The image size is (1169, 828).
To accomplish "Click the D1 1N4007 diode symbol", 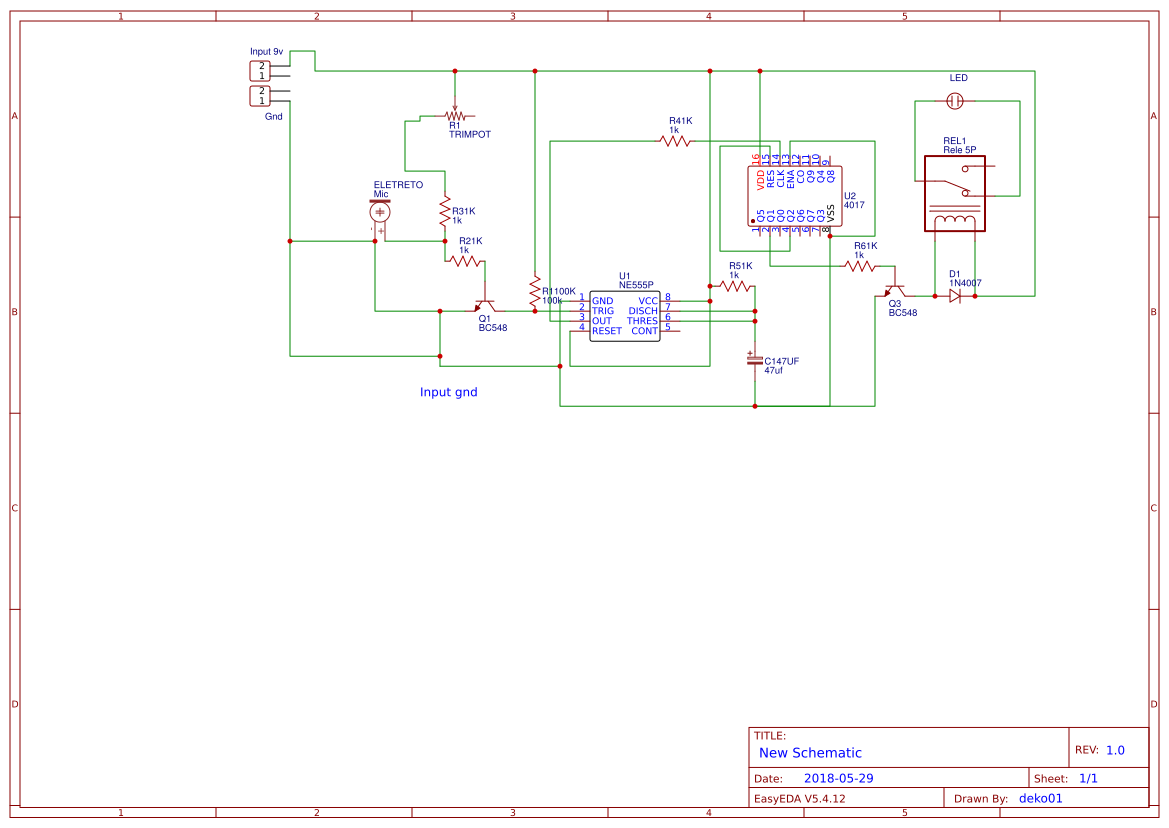I will click(x=955, y=296).
